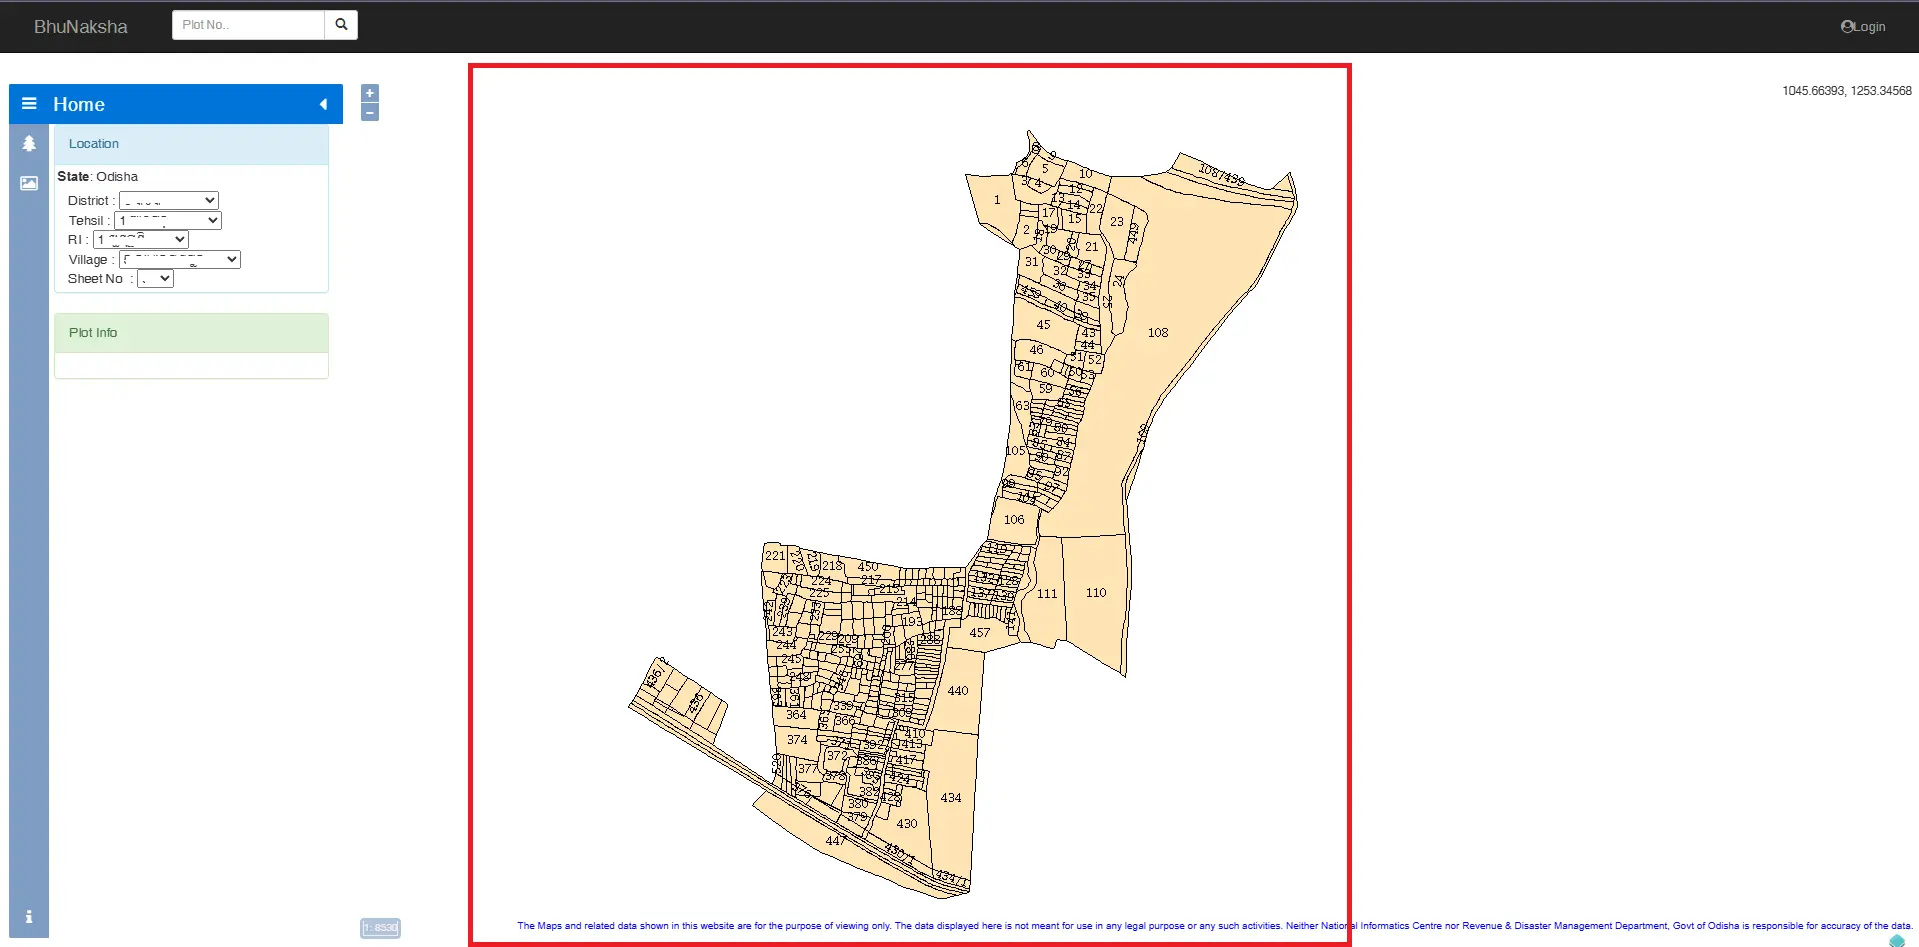Image resolution: width=1919 pixels, height=947 pixels.
Task: Zoom in using the plus button
Action: [369, 92]
